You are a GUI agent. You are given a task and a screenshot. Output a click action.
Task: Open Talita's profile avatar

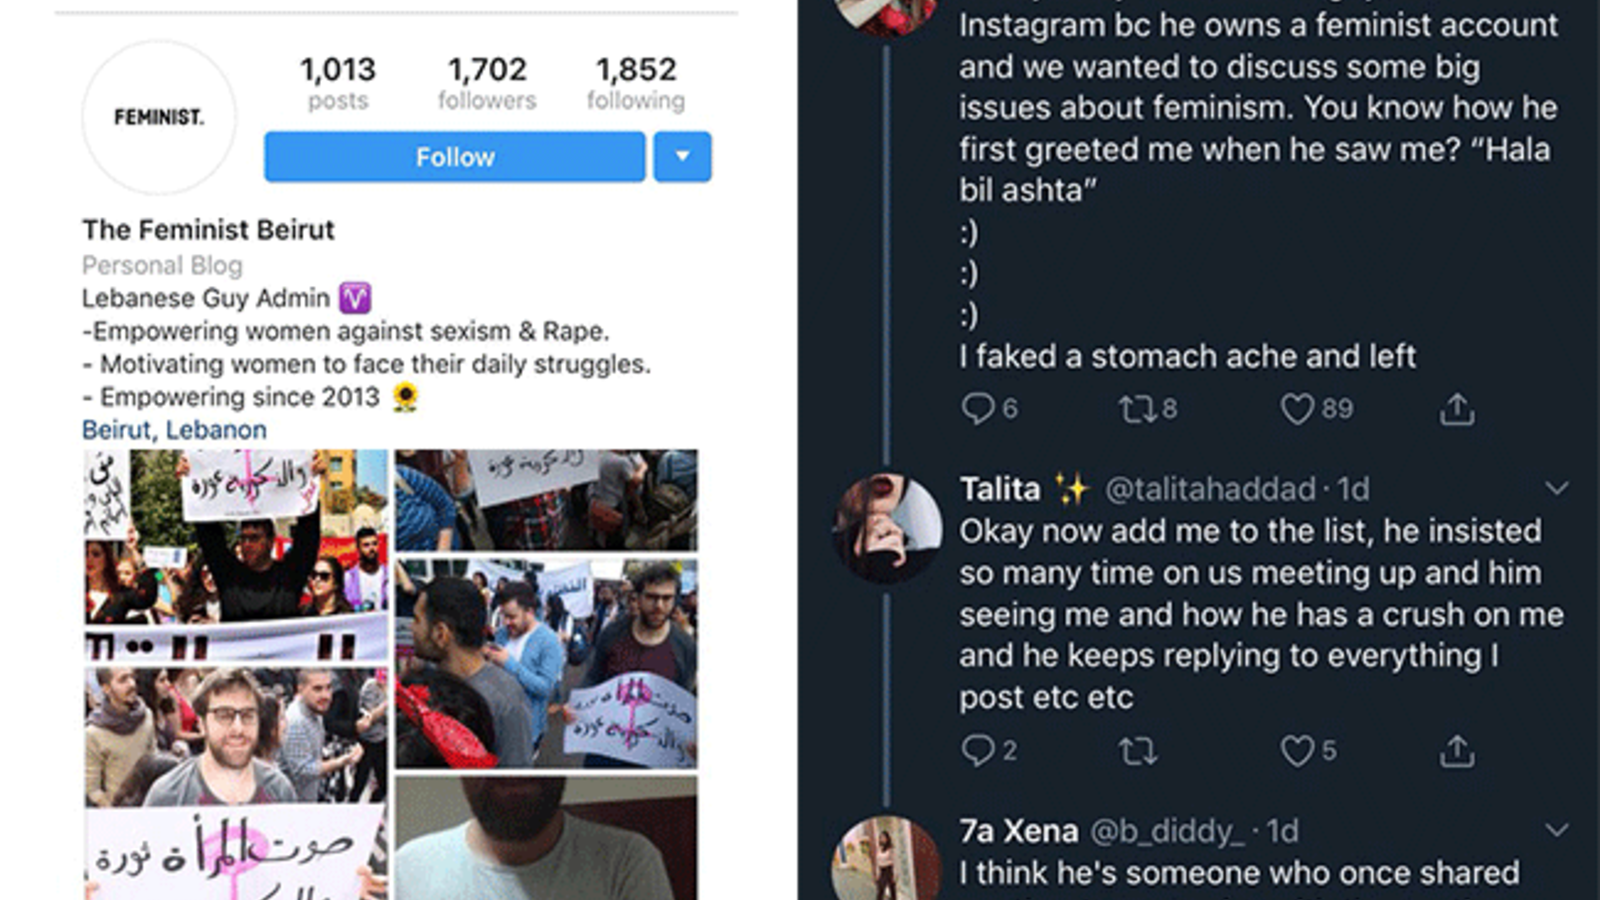coord(887,527)
